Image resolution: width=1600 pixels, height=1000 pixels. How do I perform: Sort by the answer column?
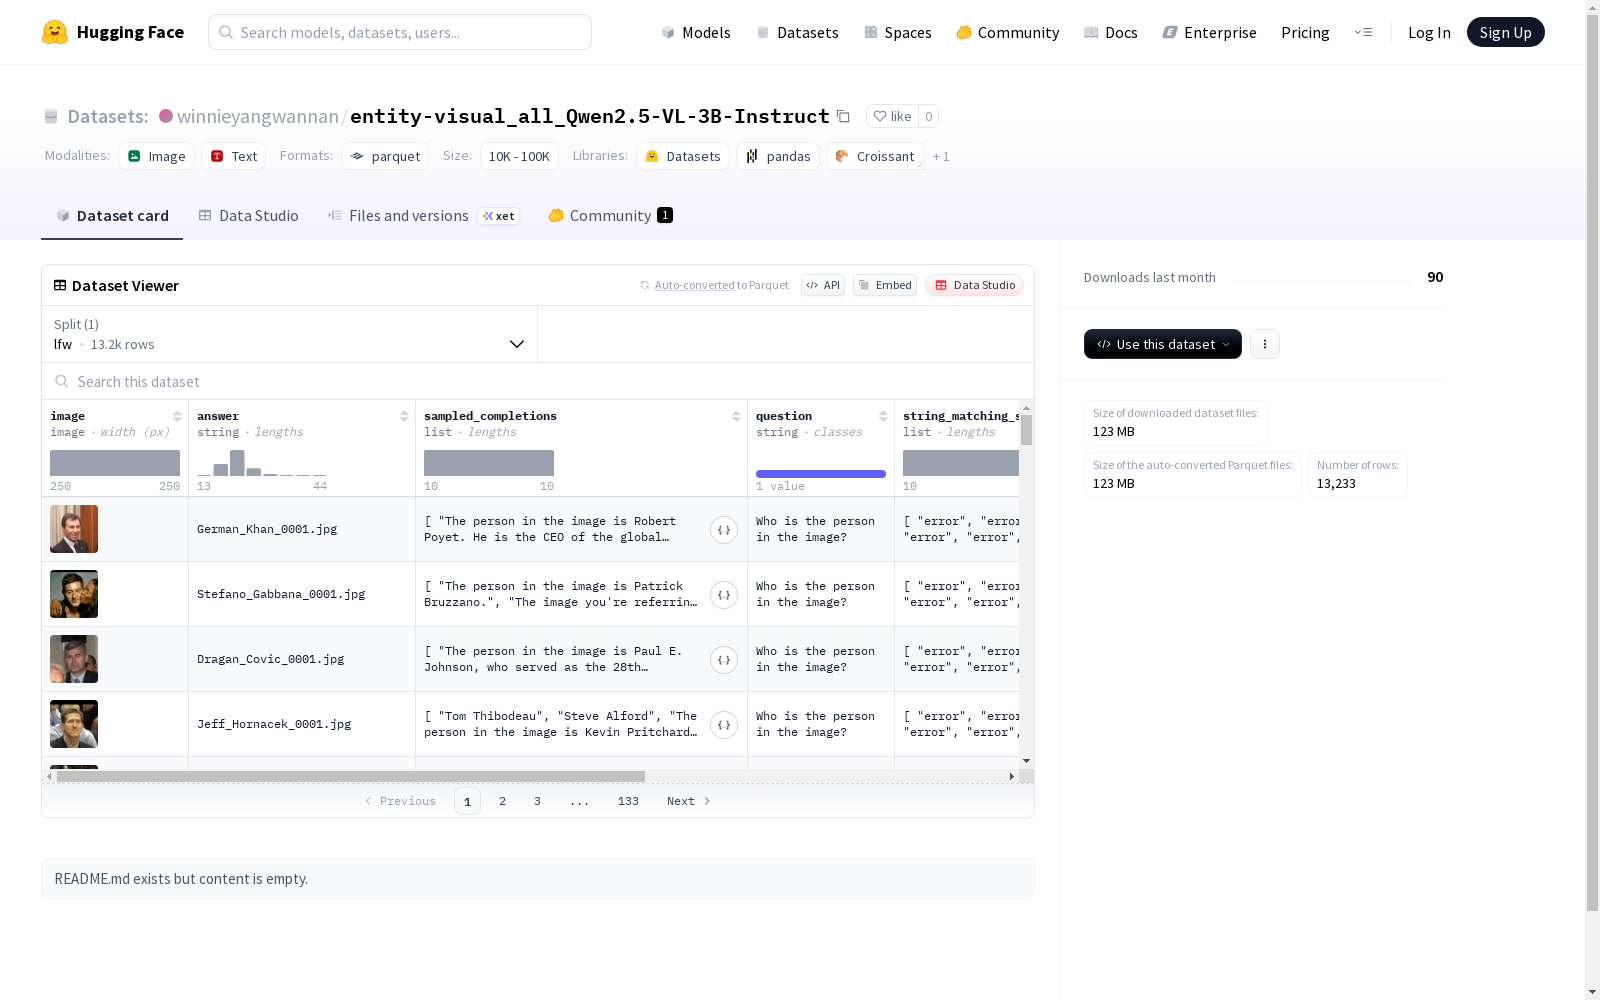[x=404, y=416]
